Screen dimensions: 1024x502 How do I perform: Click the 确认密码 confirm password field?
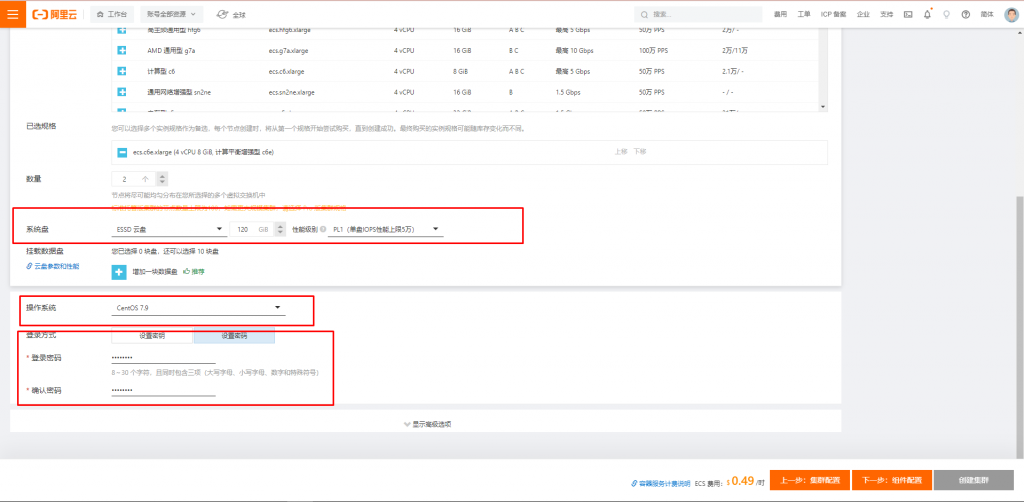(x=163, y=390)
